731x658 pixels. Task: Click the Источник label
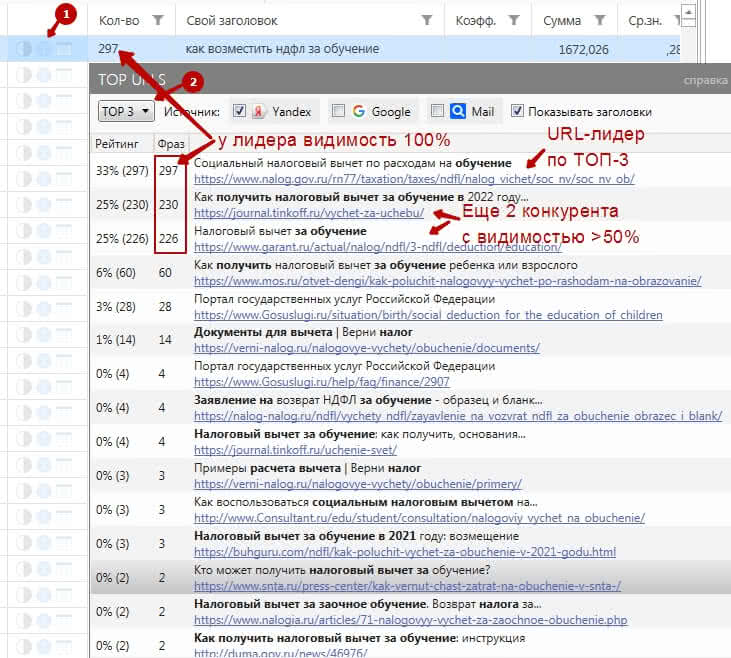click(192, 112)
